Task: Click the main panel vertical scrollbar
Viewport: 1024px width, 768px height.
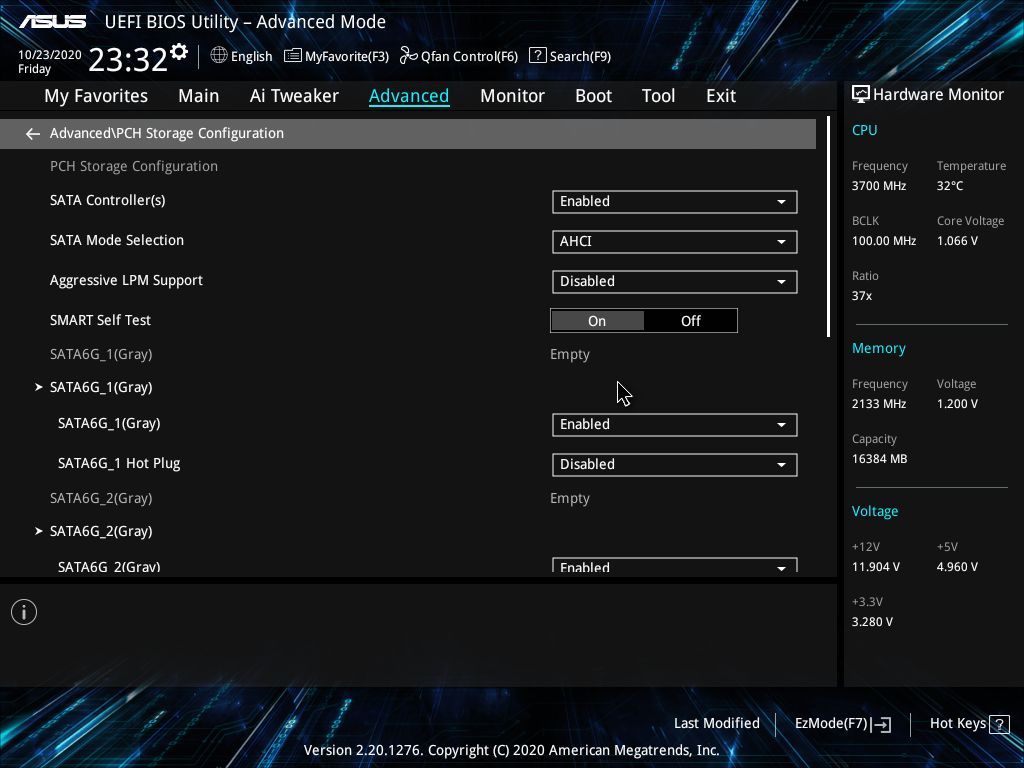Action: coord(828,227)
